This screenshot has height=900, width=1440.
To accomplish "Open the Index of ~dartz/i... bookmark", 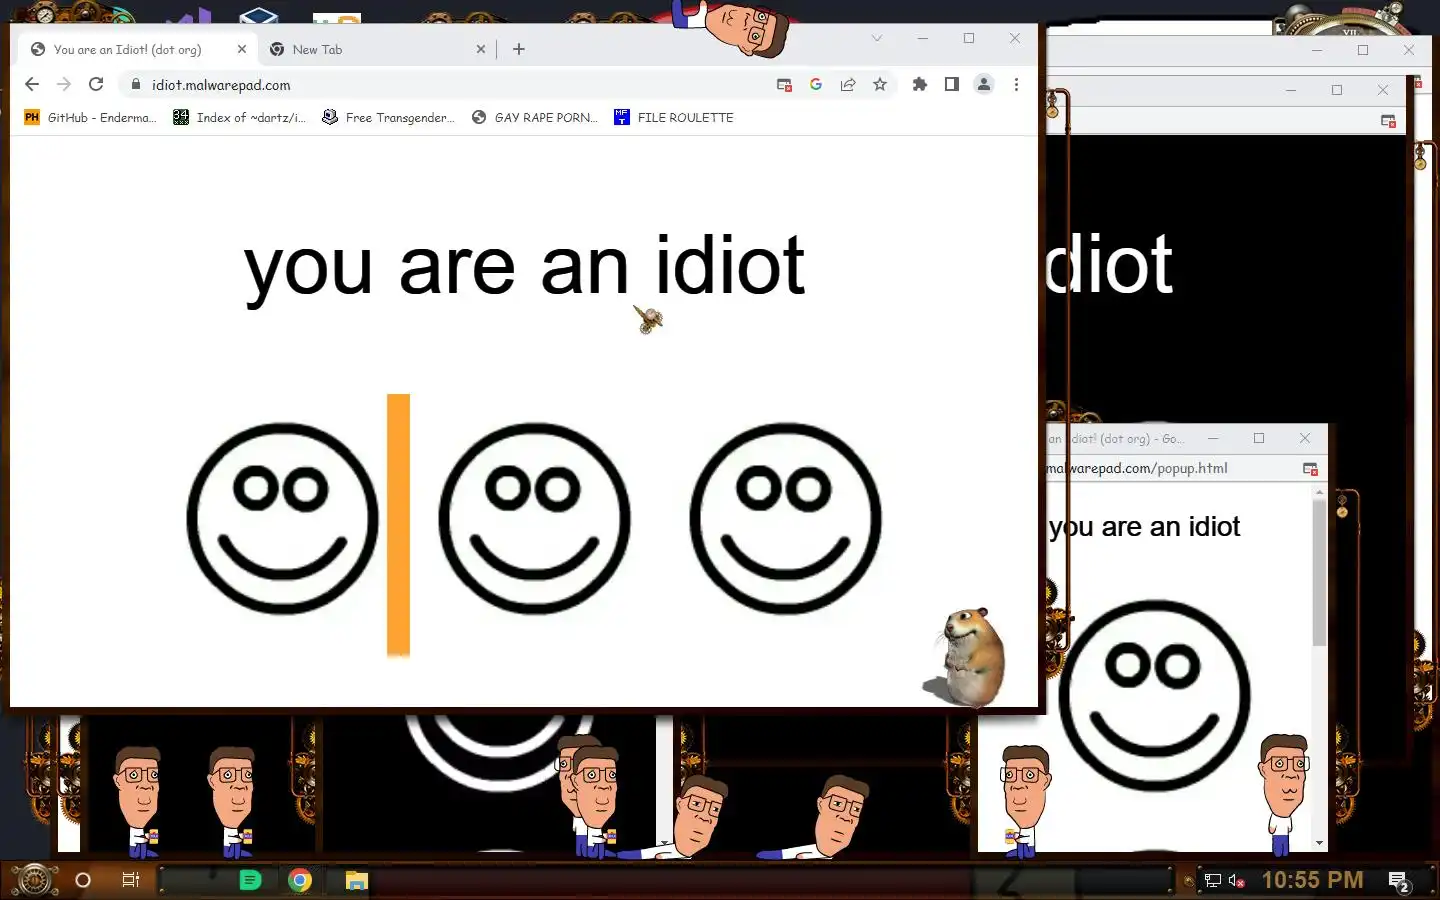I will pos(240,118).
